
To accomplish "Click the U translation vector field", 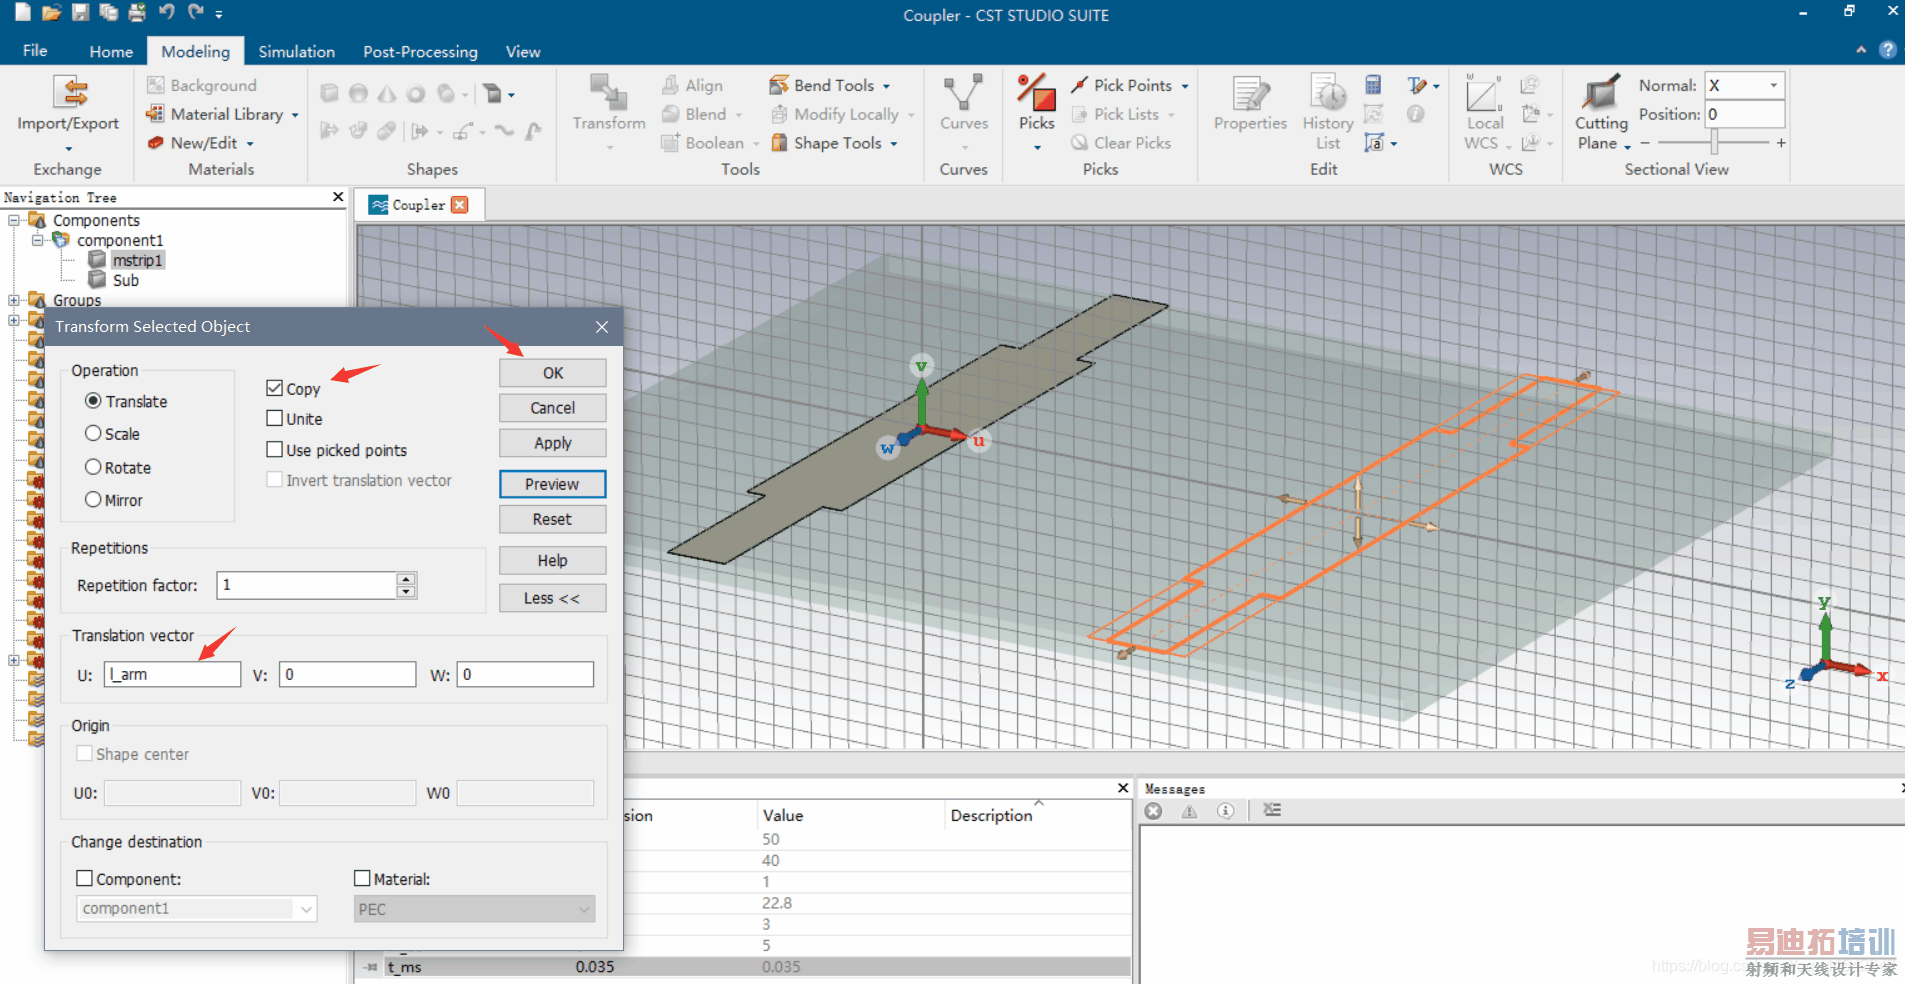I will coord(172,674).
